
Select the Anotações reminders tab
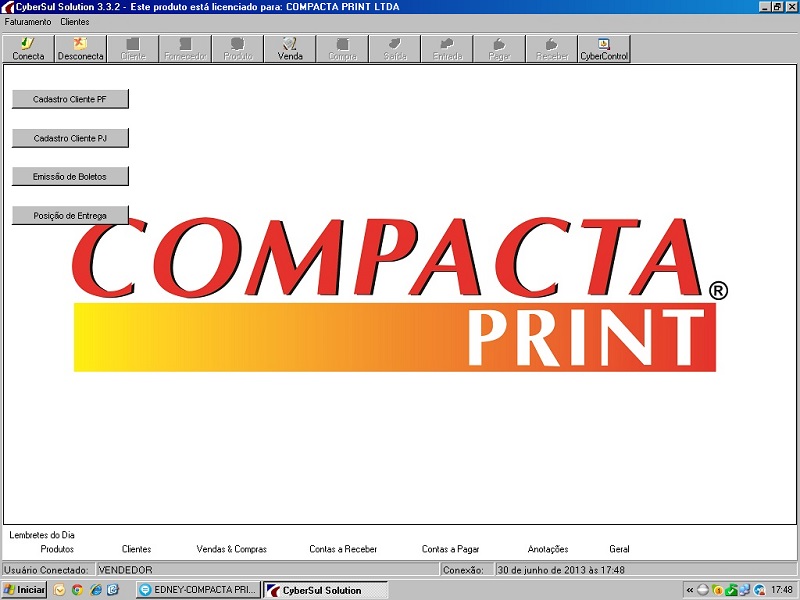pos(548,549)
